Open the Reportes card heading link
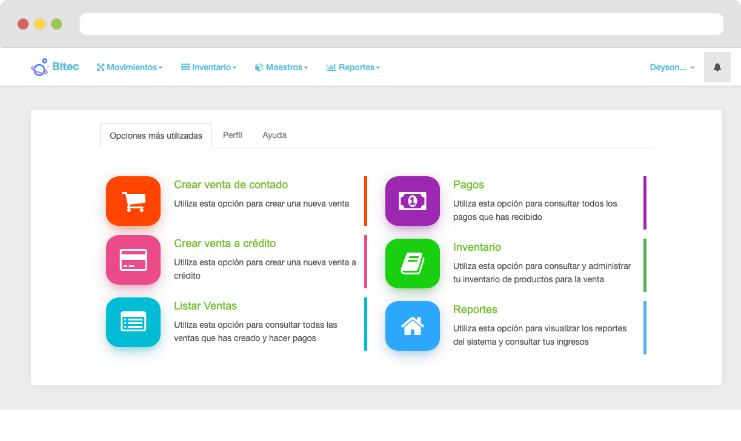This screenshot has width=741, height=441. 475,310
